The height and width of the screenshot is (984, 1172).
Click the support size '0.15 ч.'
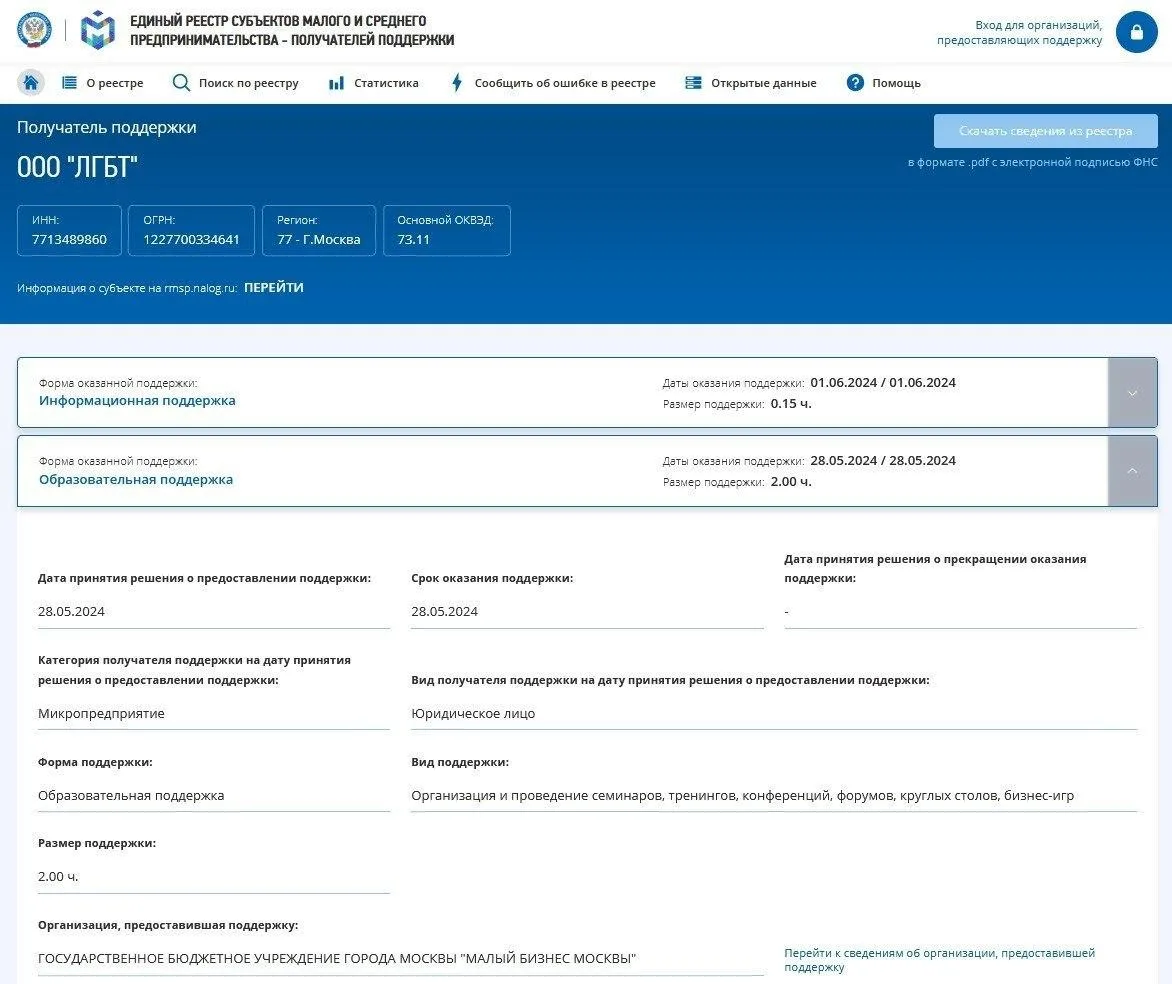tap(791, 403)
